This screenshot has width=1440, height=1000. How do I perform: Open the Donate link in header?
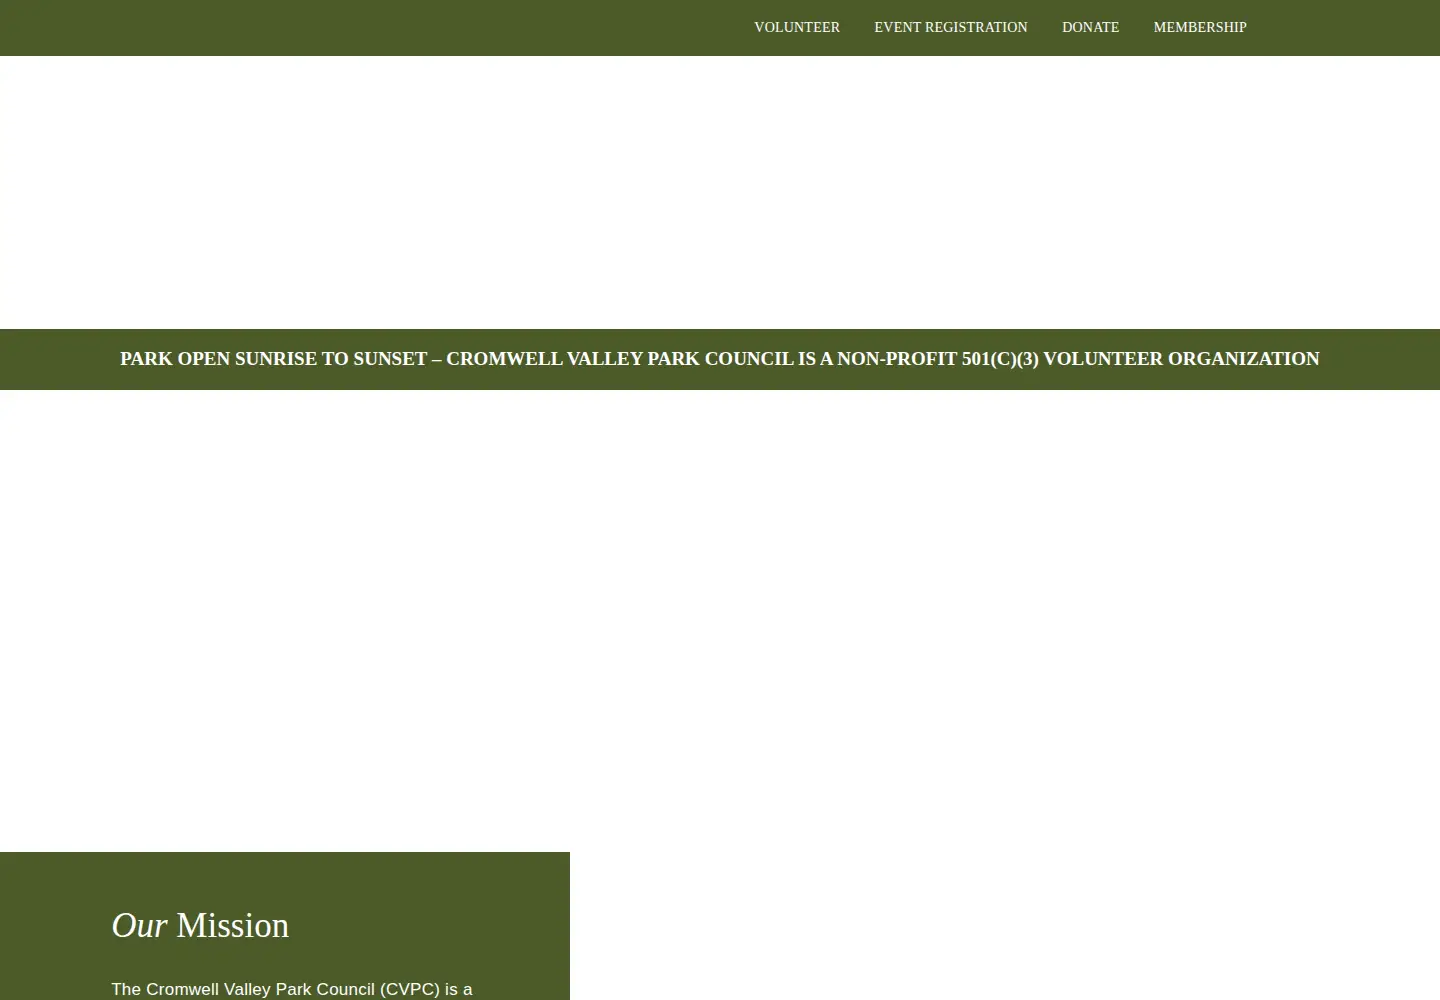tap(1090, 27)
